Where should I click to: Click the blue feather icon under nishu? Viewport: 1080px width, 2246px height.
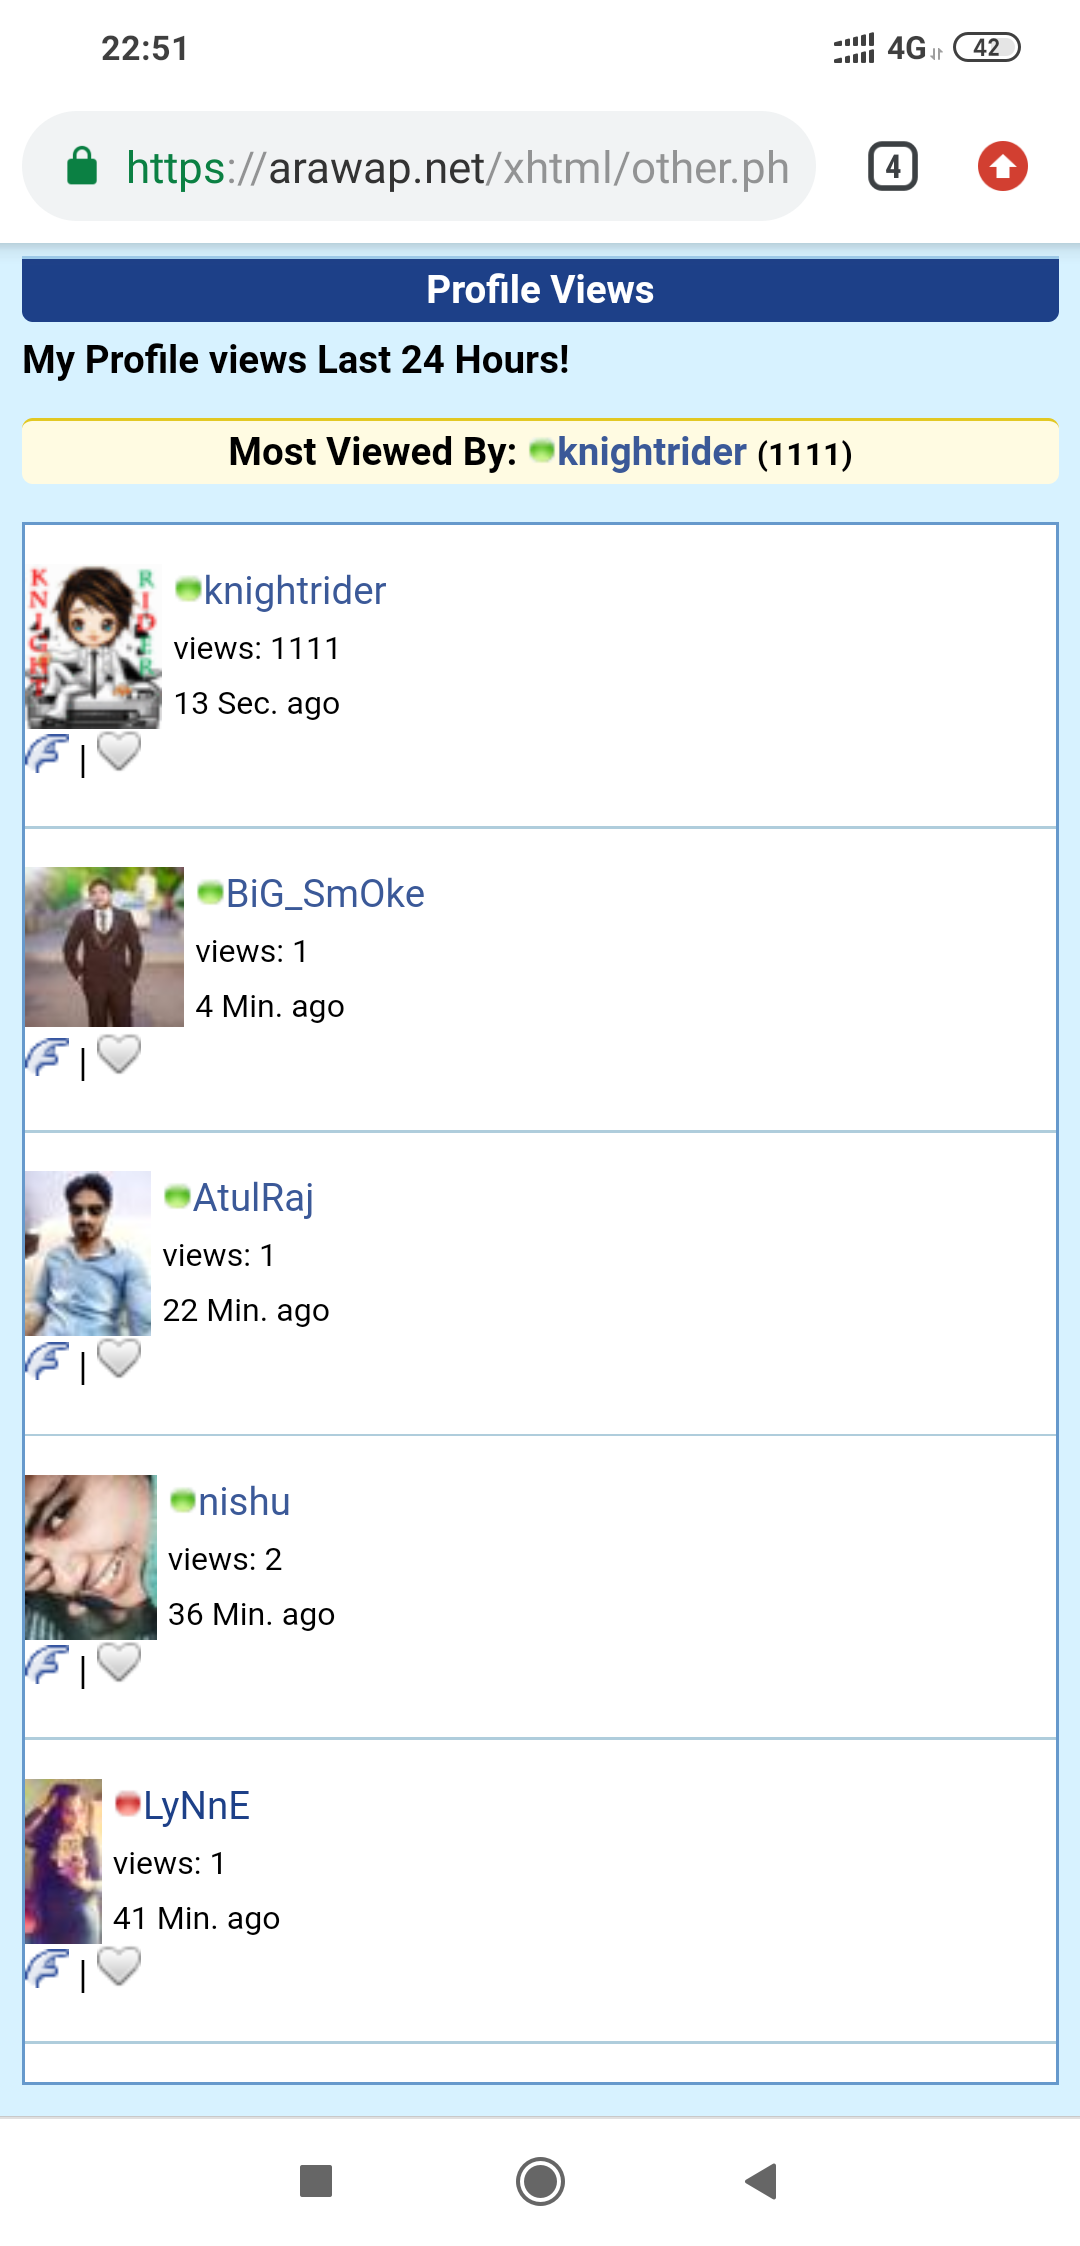(47, 1666)
